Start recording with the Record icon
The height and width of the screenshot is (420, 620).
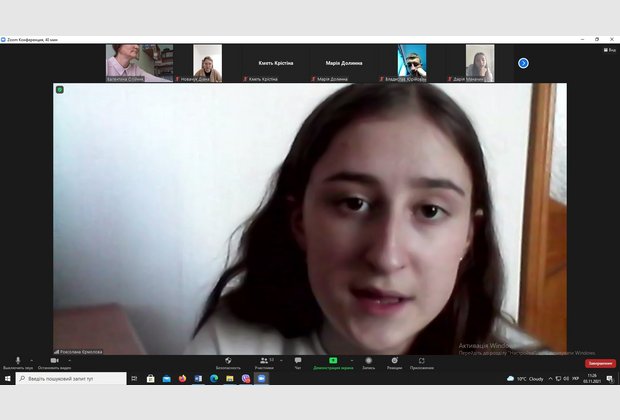(368, 361)
